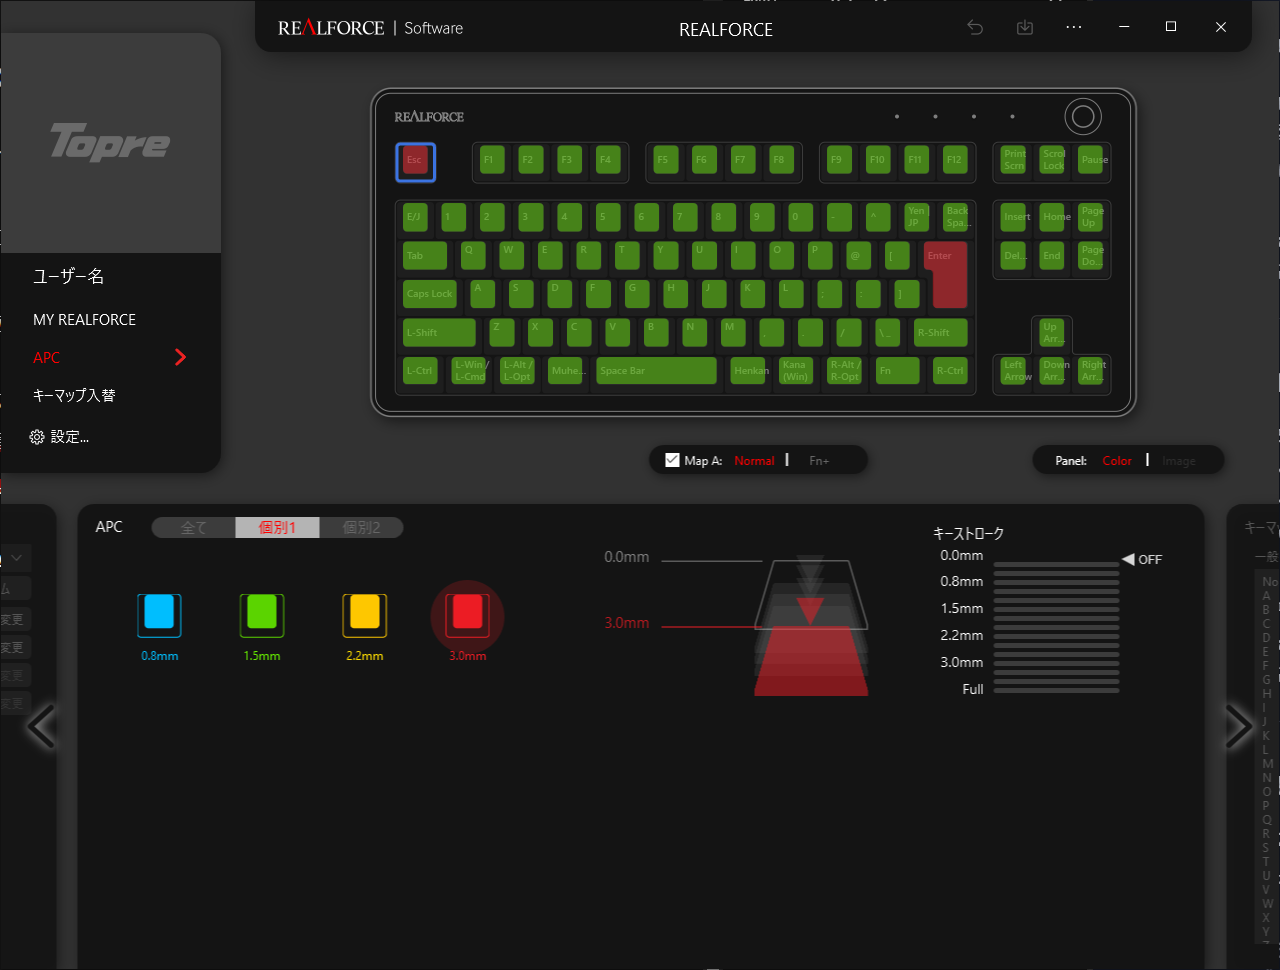Screen dimensions: 1280x970
Task: Select the Esc key on the keyboard
Action: click(415, 161)
